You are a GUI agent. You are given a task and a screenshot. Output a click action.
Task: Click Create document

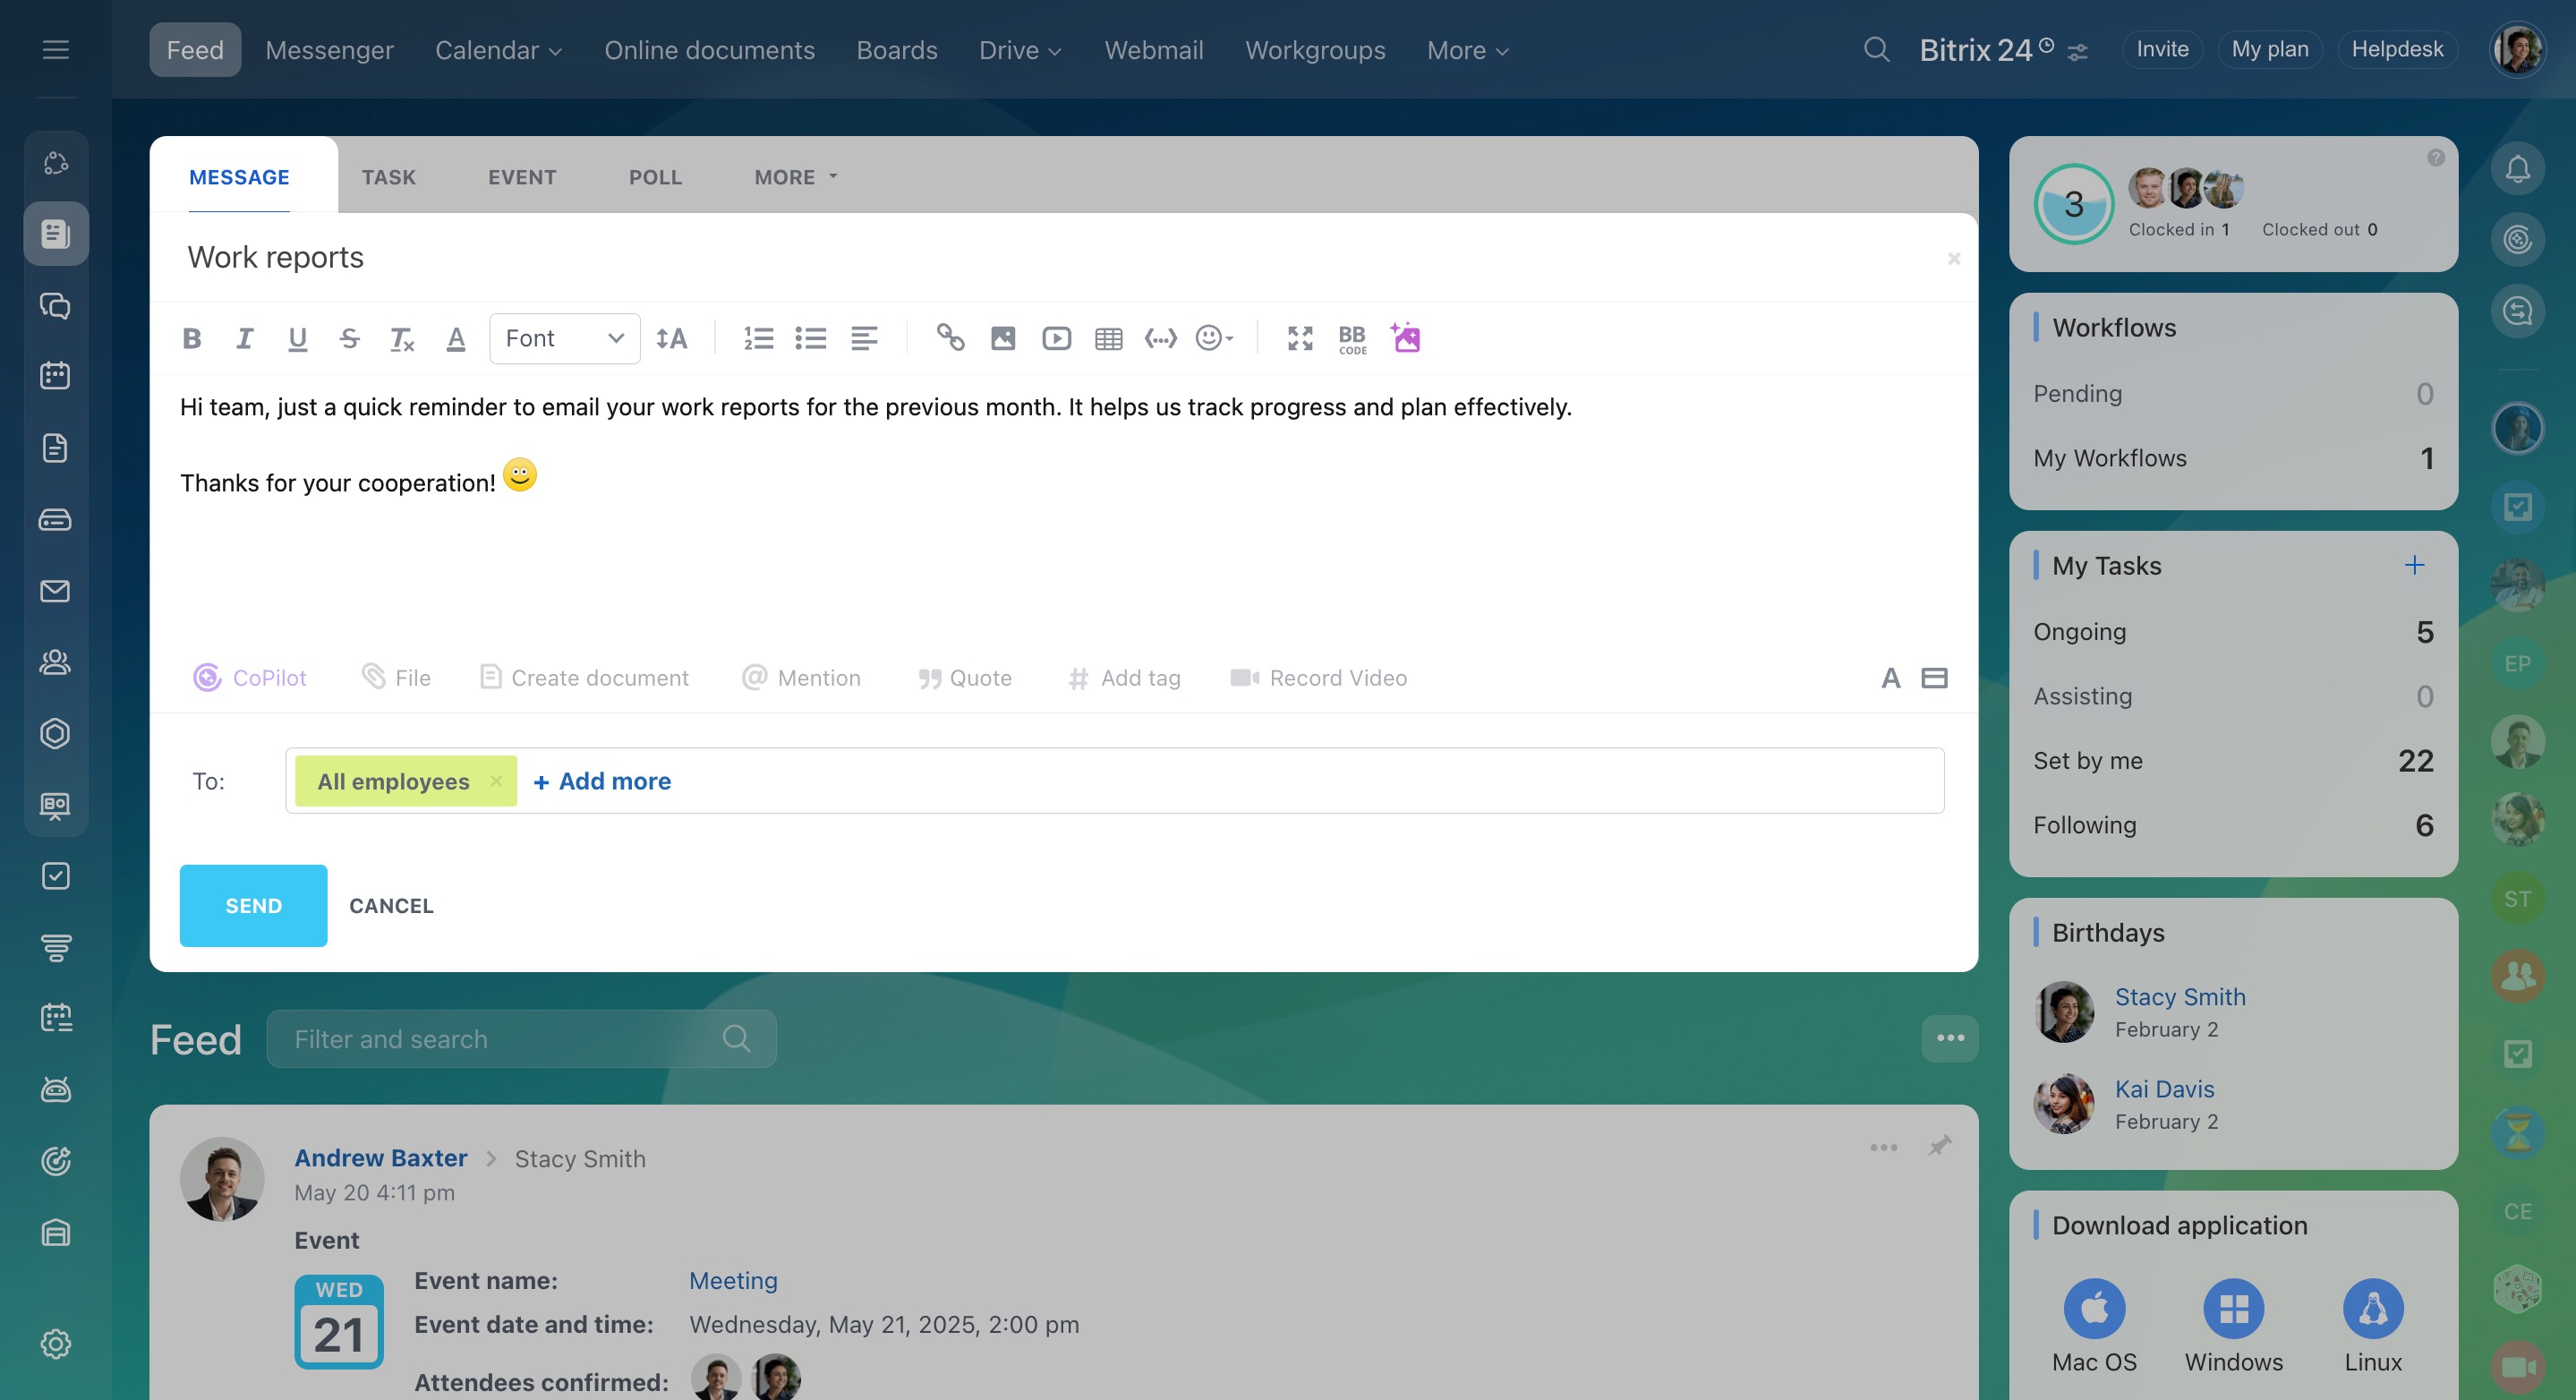(584, 678)
